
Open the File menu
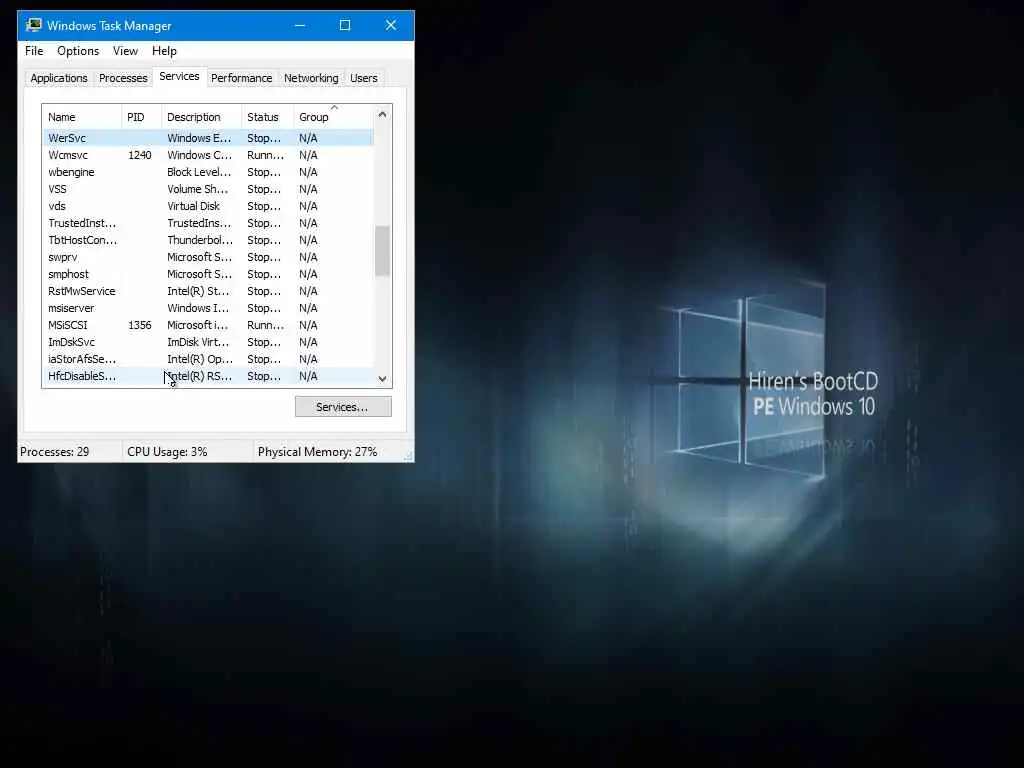[x=34, y=51]
